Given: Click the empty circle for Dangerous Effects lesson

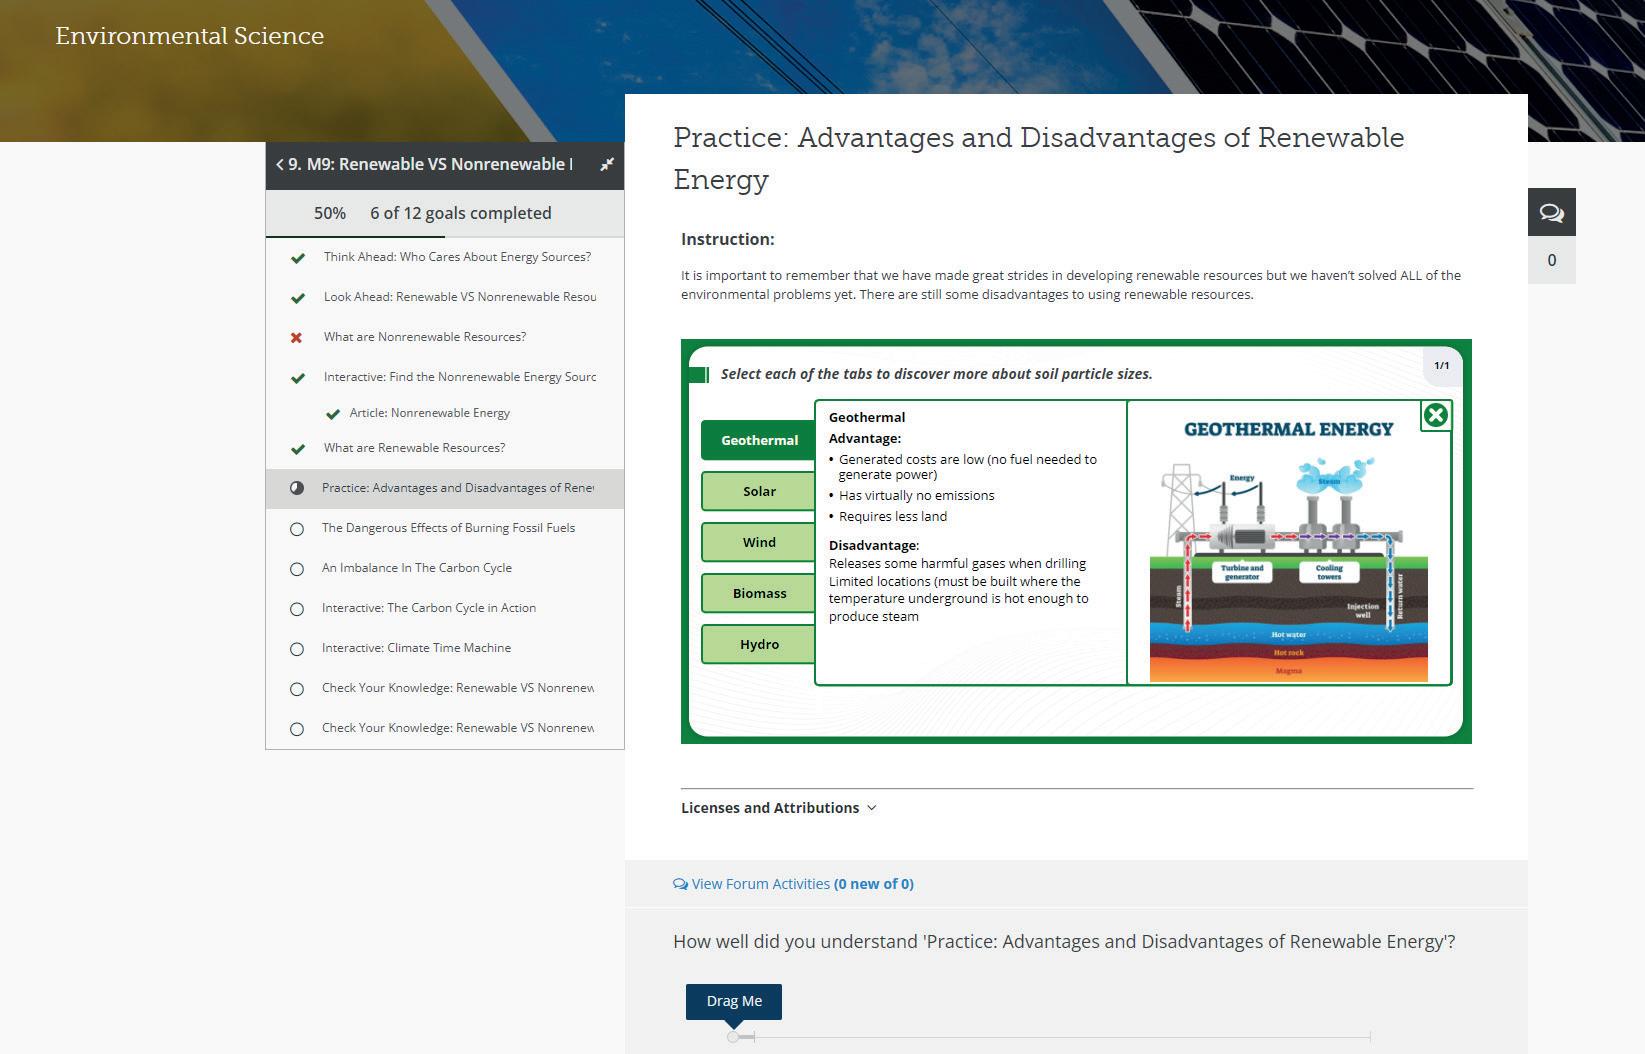Looking at the screenshot, I should 297,529.
